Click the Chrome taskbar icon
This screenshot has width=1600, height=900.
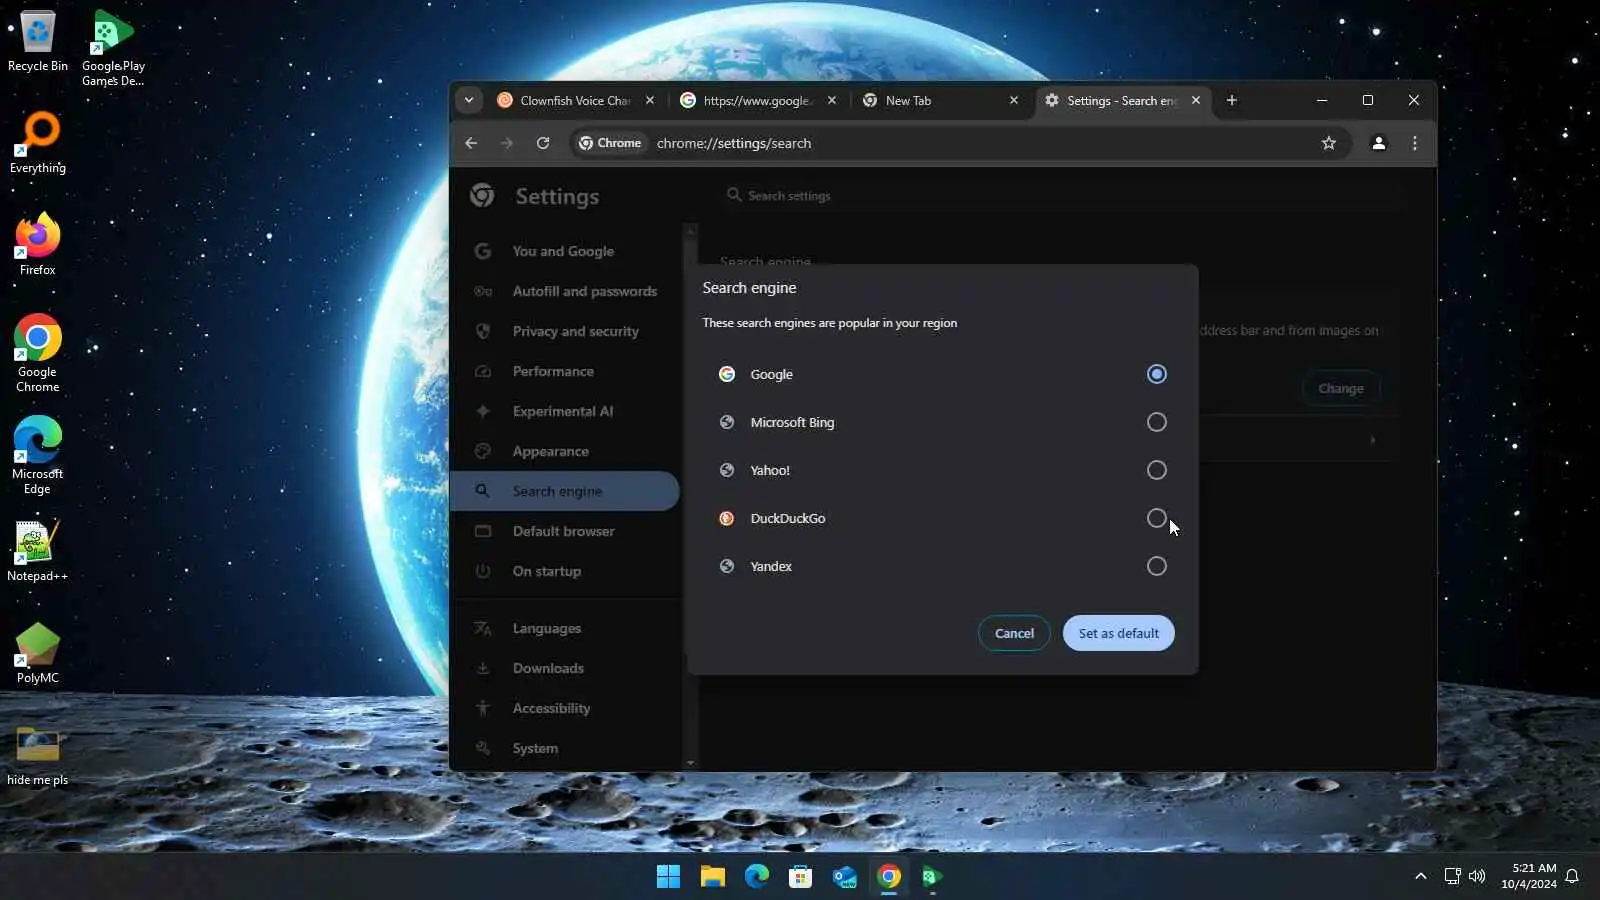888,877
